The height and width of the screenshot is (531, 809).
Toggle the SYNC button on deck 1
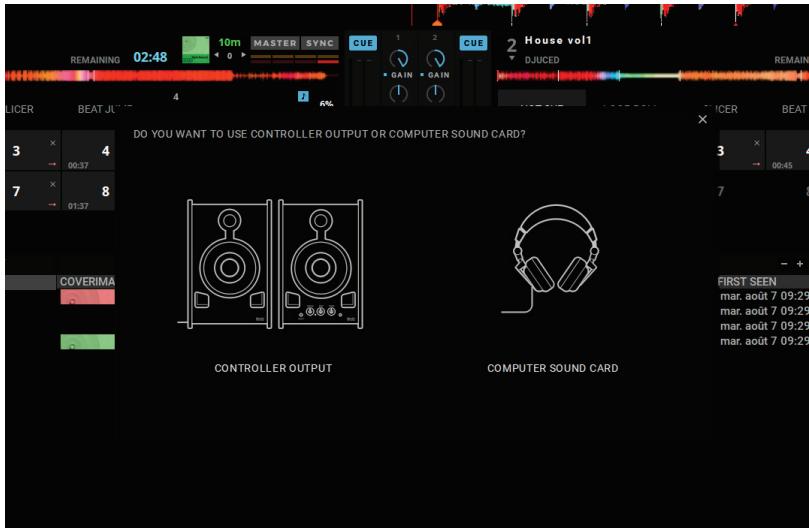(320, 43)
